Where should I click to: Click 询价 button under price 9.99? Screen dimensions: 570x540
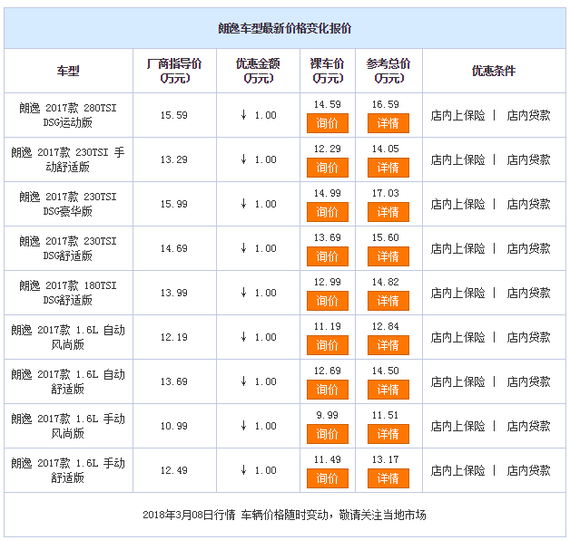pyautogui.click(x=328, y=434)
